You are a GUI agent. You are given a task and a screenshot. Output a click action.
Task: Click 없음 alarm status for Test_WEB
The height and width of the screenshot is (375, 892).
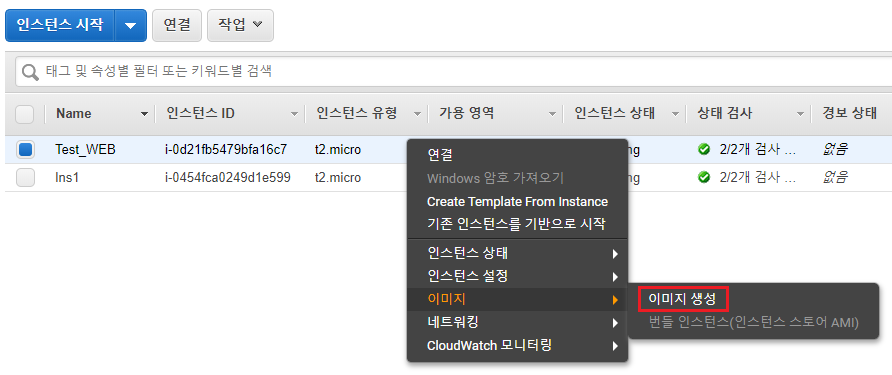pyautogui.click(x=835, y=150)
